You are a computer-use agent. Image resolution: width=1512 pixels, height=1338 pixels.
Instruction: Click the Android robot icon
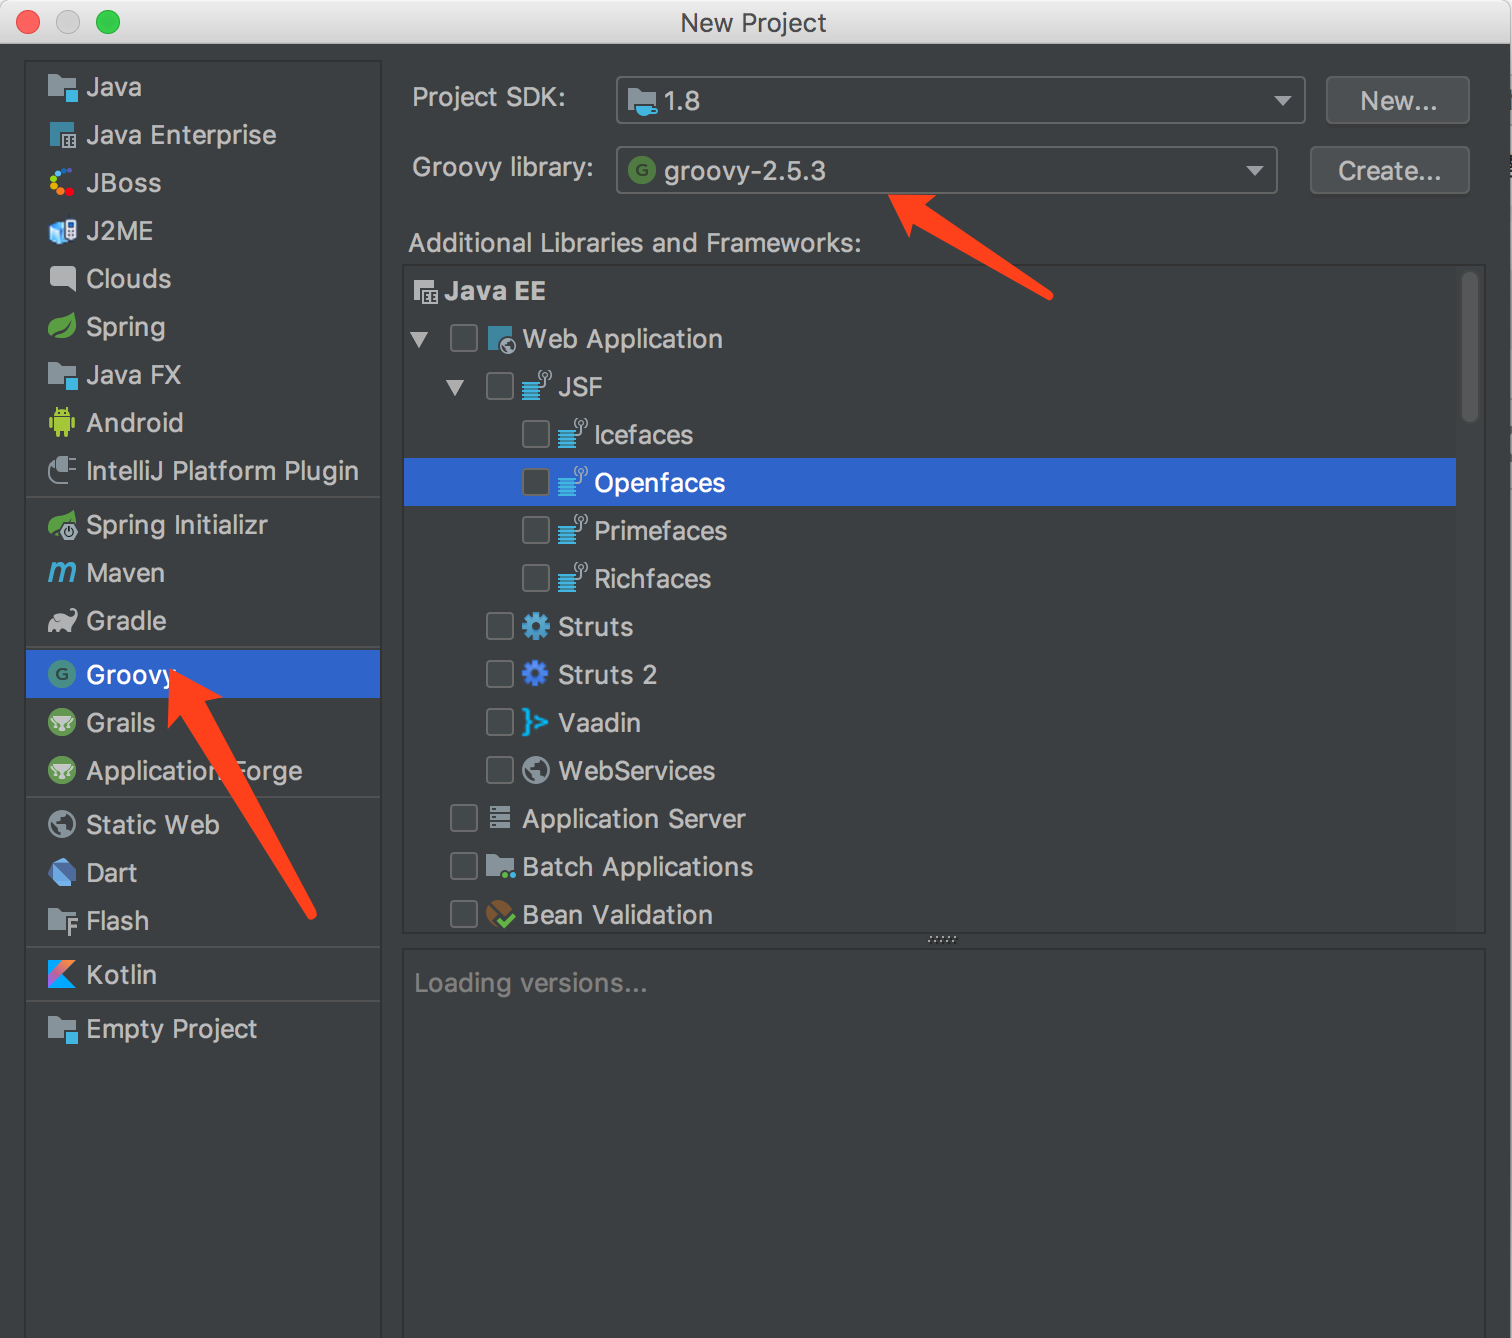click(x=61, y=422)
